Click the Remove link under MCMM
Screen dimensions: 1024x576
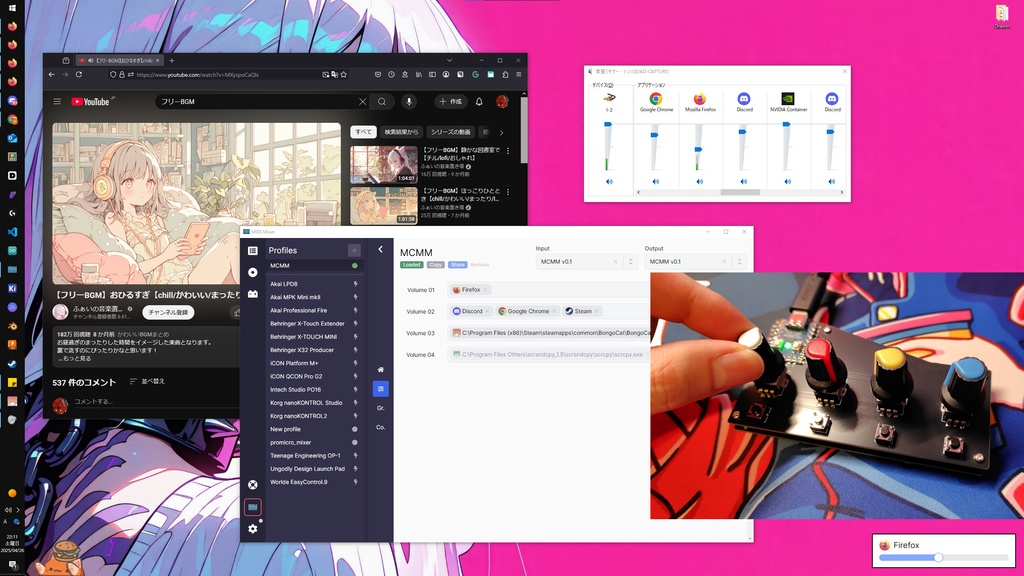pos(480,265)
